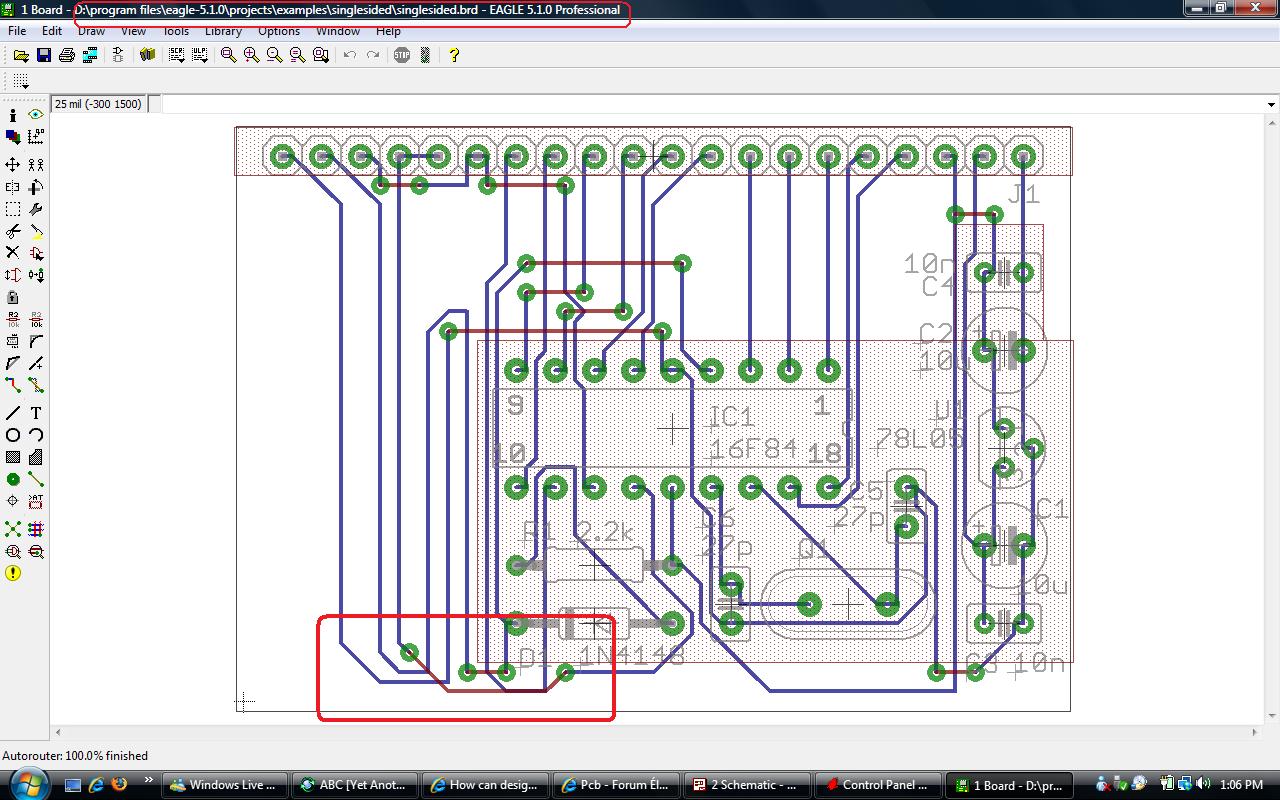The image size is (1280, 800).
Task: Select the Move tool
Action: 13,164
